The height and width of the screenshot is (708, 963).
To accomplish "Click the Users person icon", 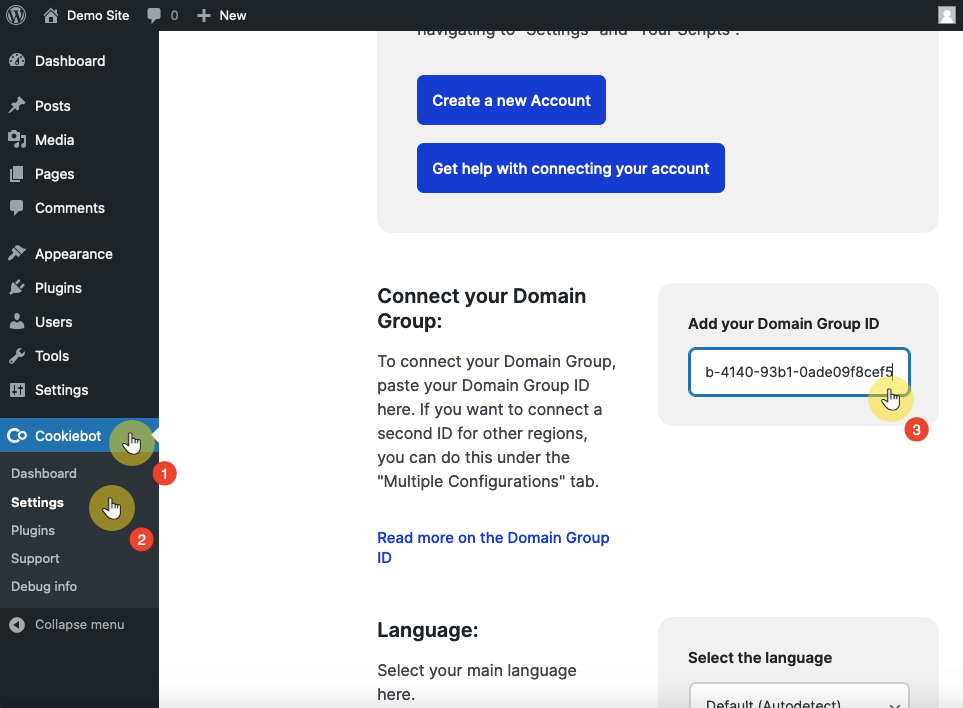I will coord(17,321).
